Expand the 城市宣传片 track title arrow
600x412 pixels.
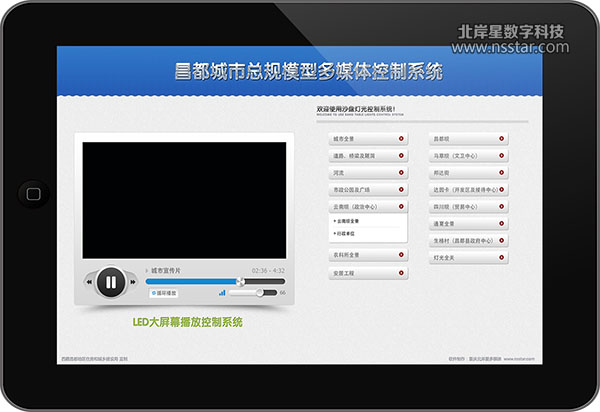tap(147, 270)
